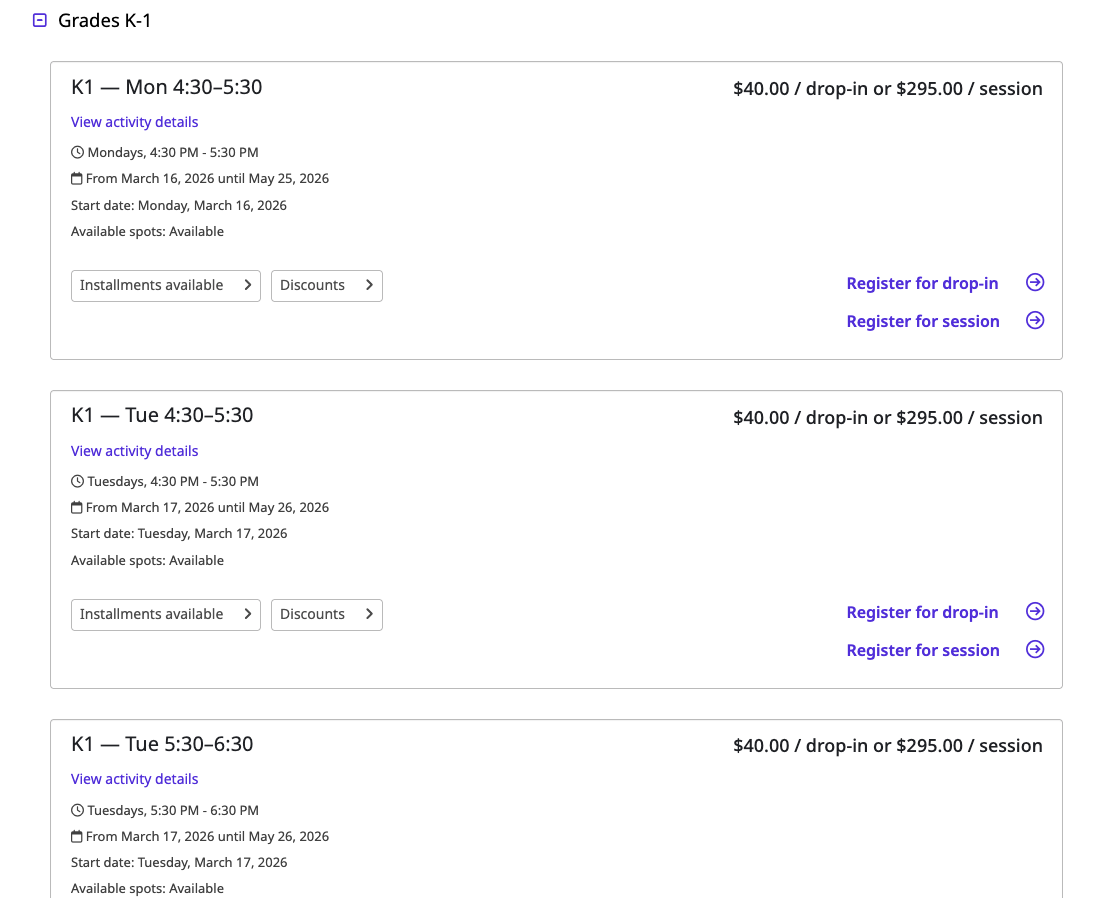1111x898 pixels.
Task: Expand Discounts for Mon 4:30–5:30 class
Action: pyautogui.click(x=326, y=285)
